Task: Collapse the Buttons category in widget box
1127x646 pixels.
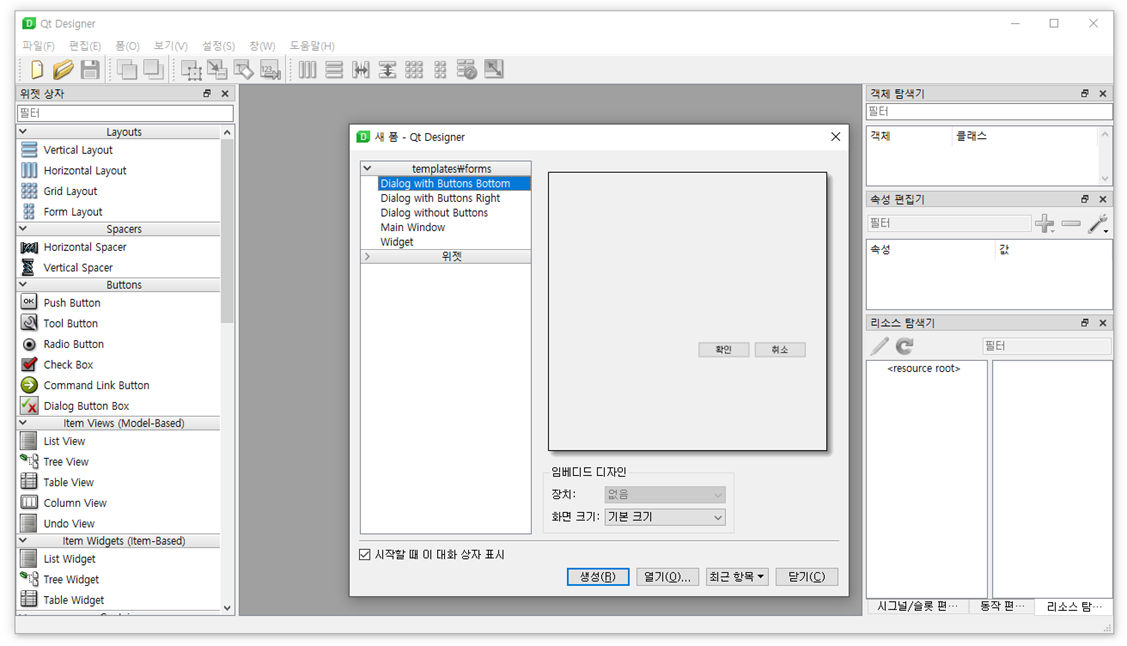Action: pos(22,285)
